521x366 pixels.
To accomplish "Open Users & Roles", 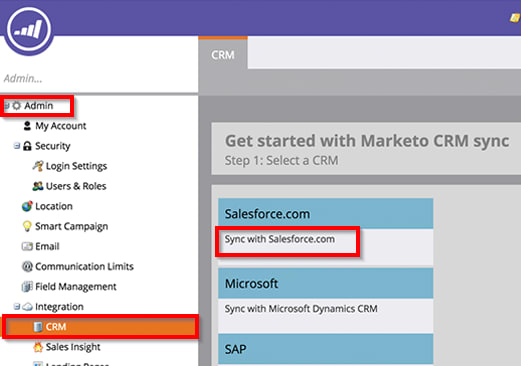I will [x=76, y=186].
